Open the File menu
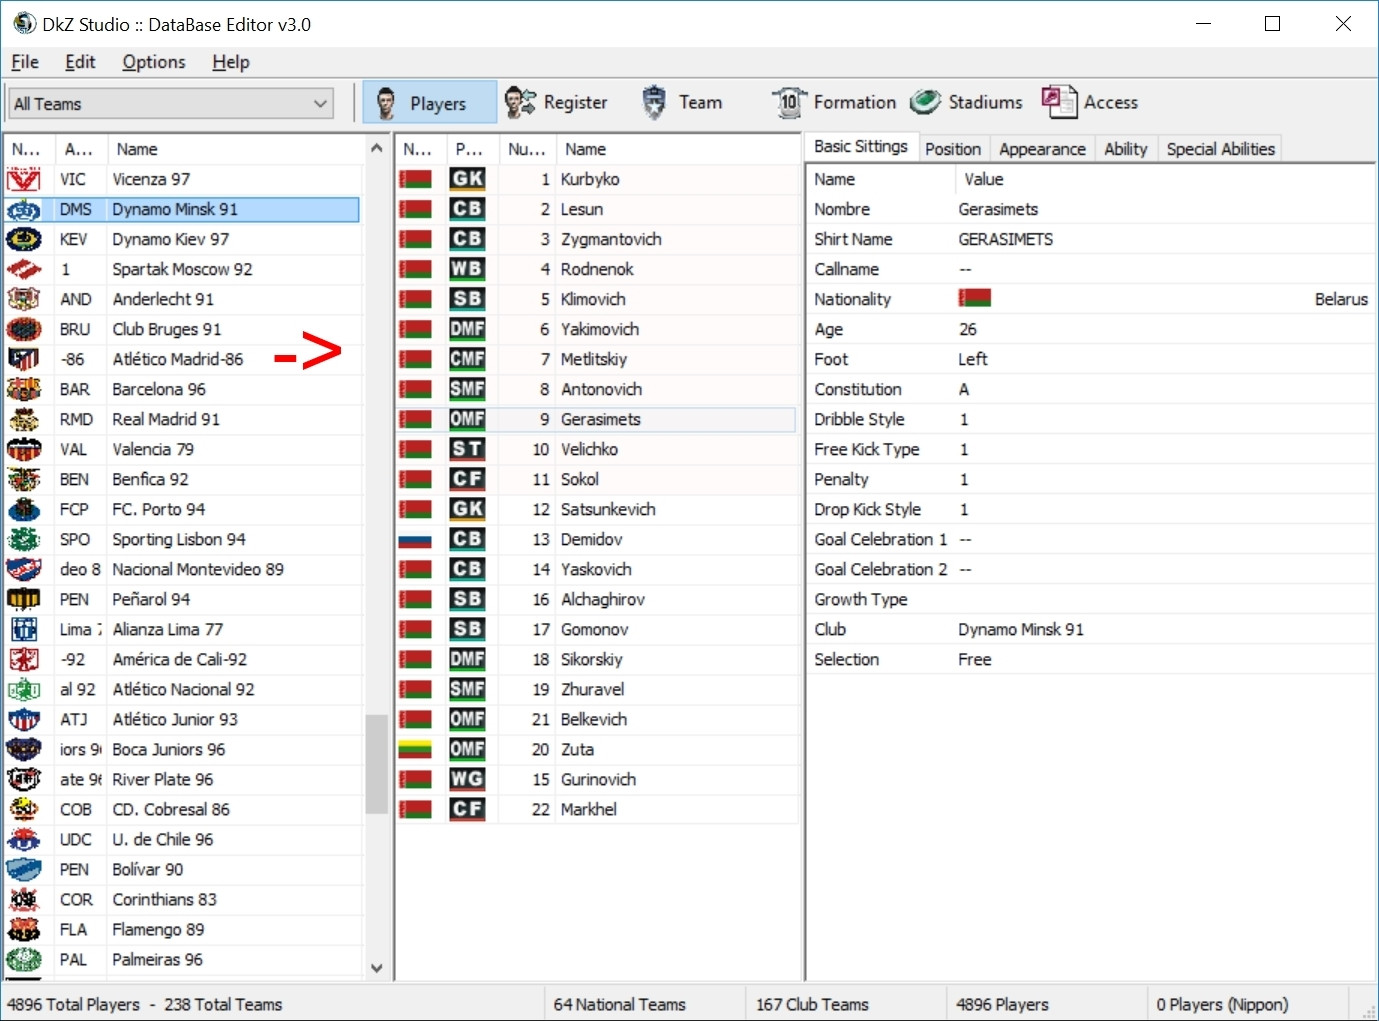The width and height of the screenshot is (1379, 1021). [25, 62]
